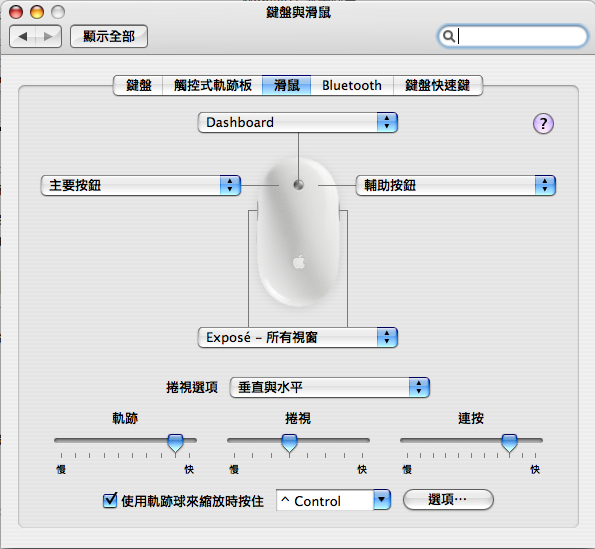This screenshot has width=595, height=549.
Task: Open the ^ Control modifier key combo box
Action: coord(334,500)
